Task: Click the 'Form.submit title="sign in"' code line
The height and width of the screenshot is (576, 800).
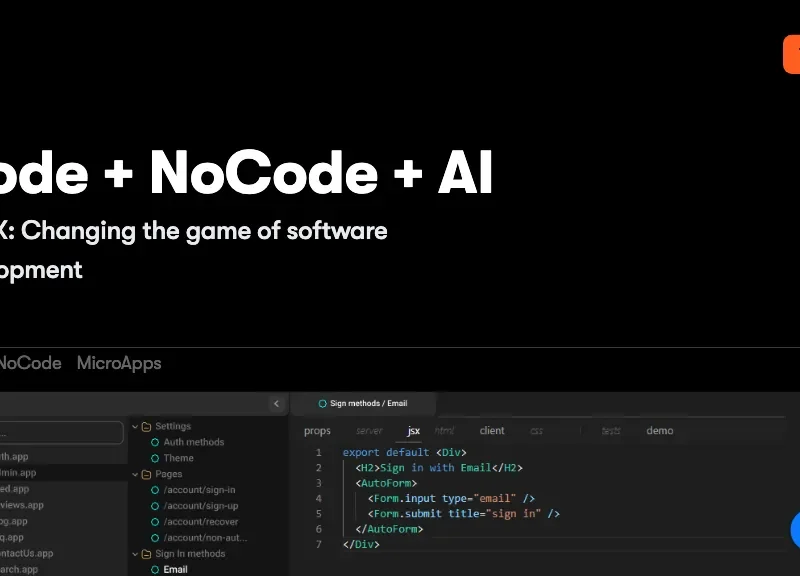Action: click(464, 514)
